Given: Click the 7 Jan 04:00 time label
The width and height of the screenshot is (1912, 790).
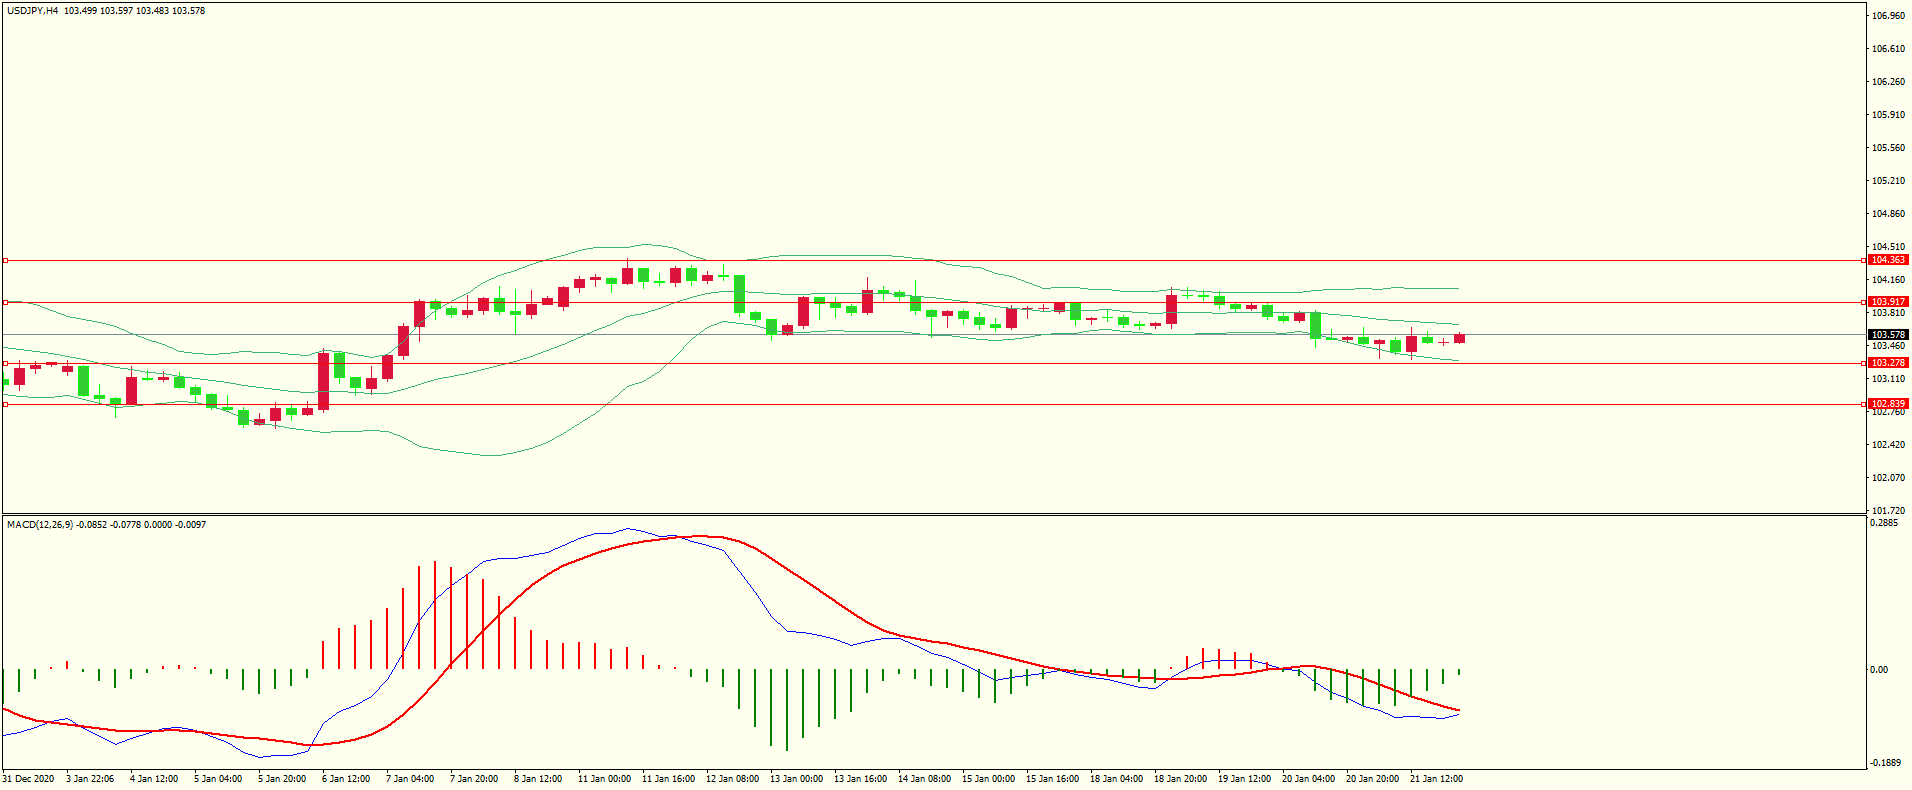Looking at the screenshot, I should (x=410, y=779).
